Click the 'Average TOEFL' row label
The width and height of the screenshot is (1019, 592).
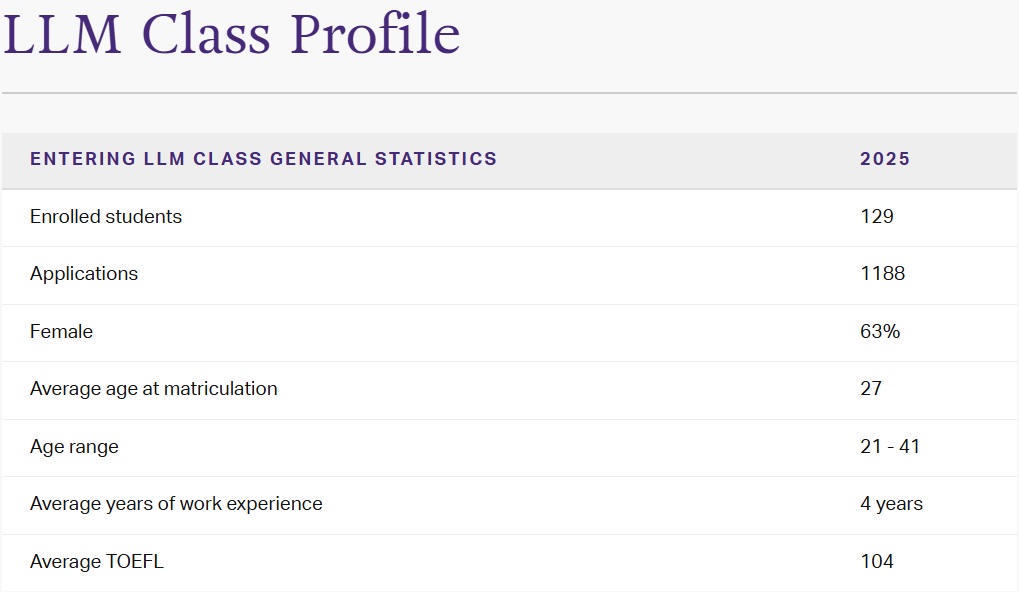97,561
